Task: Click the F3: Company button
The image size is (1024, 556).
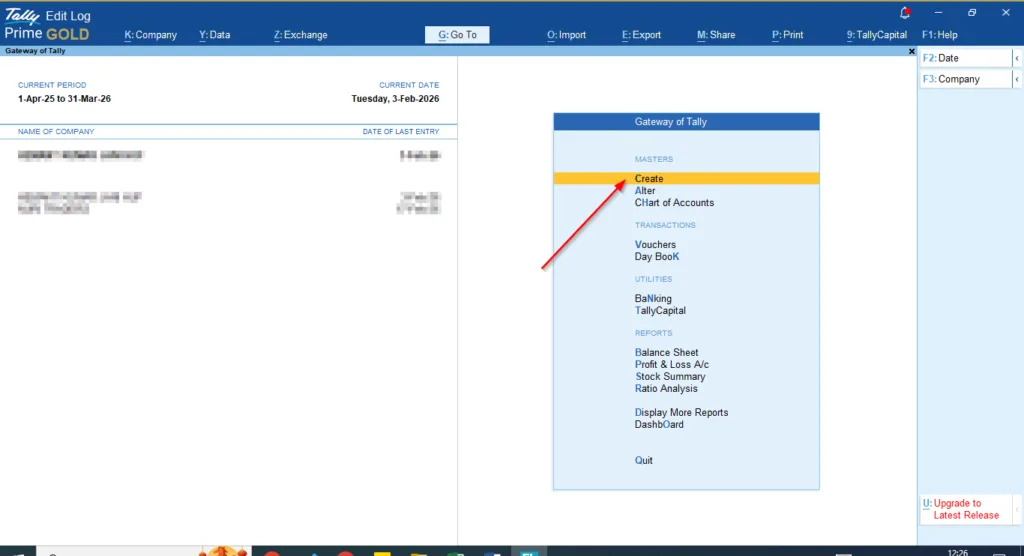Action: (966, 79)
